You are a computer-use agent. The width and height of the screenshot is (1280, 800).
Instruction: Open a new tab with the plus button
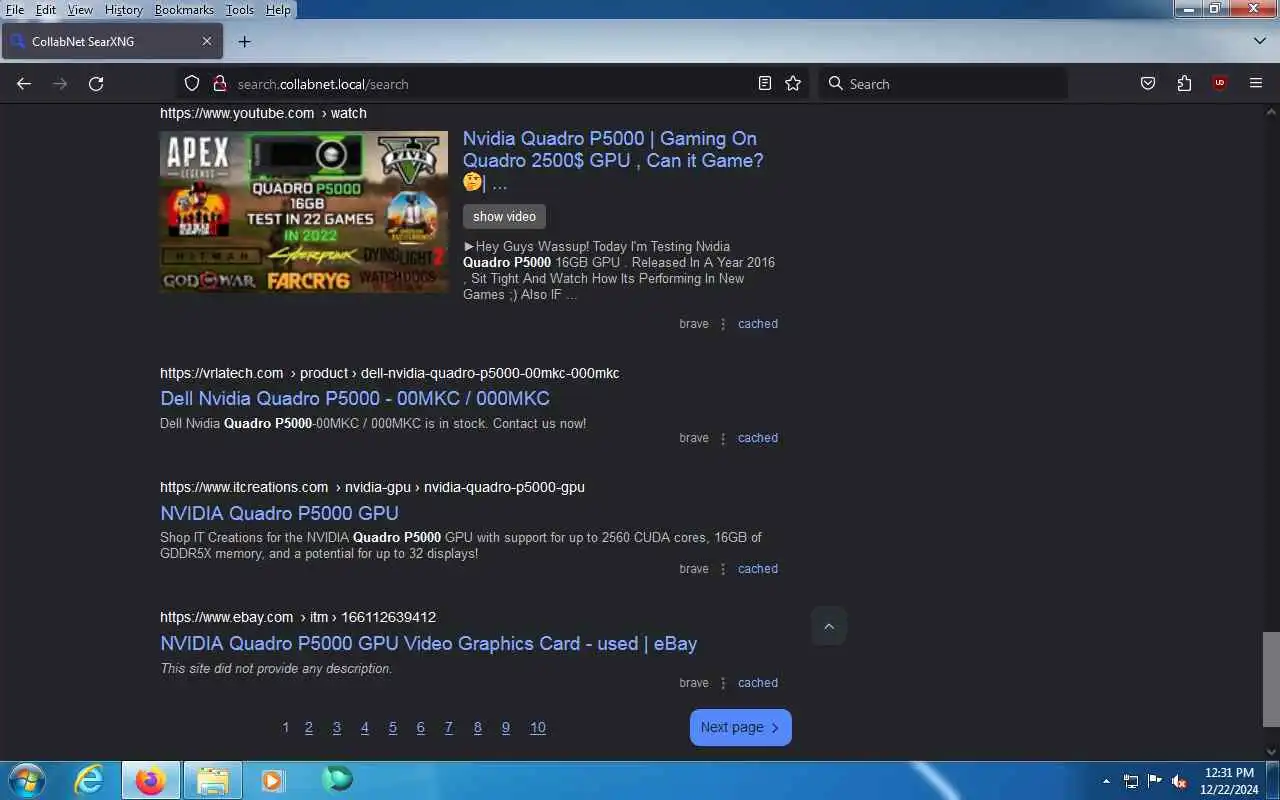pyautogui.click(x=244, y=41)
